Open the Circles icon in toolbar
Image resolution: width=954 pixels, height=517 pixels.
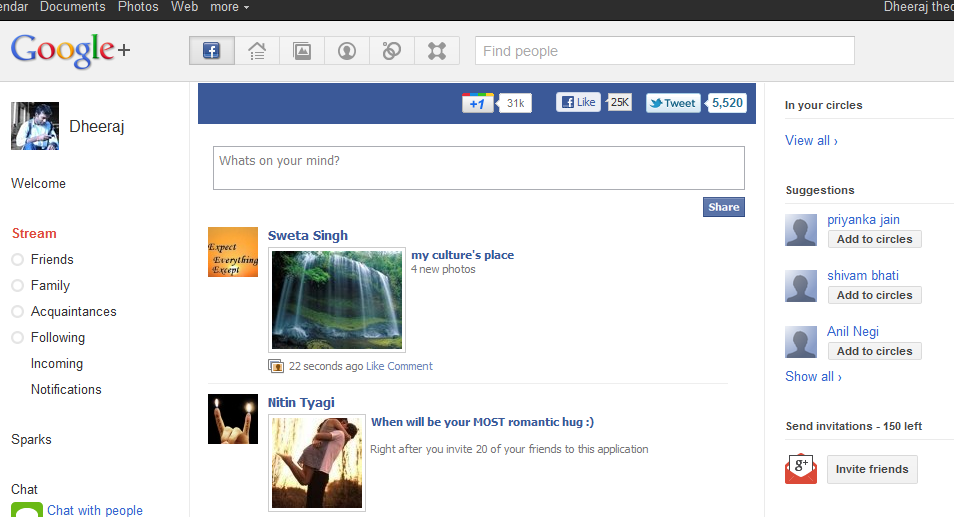point(392,50)
